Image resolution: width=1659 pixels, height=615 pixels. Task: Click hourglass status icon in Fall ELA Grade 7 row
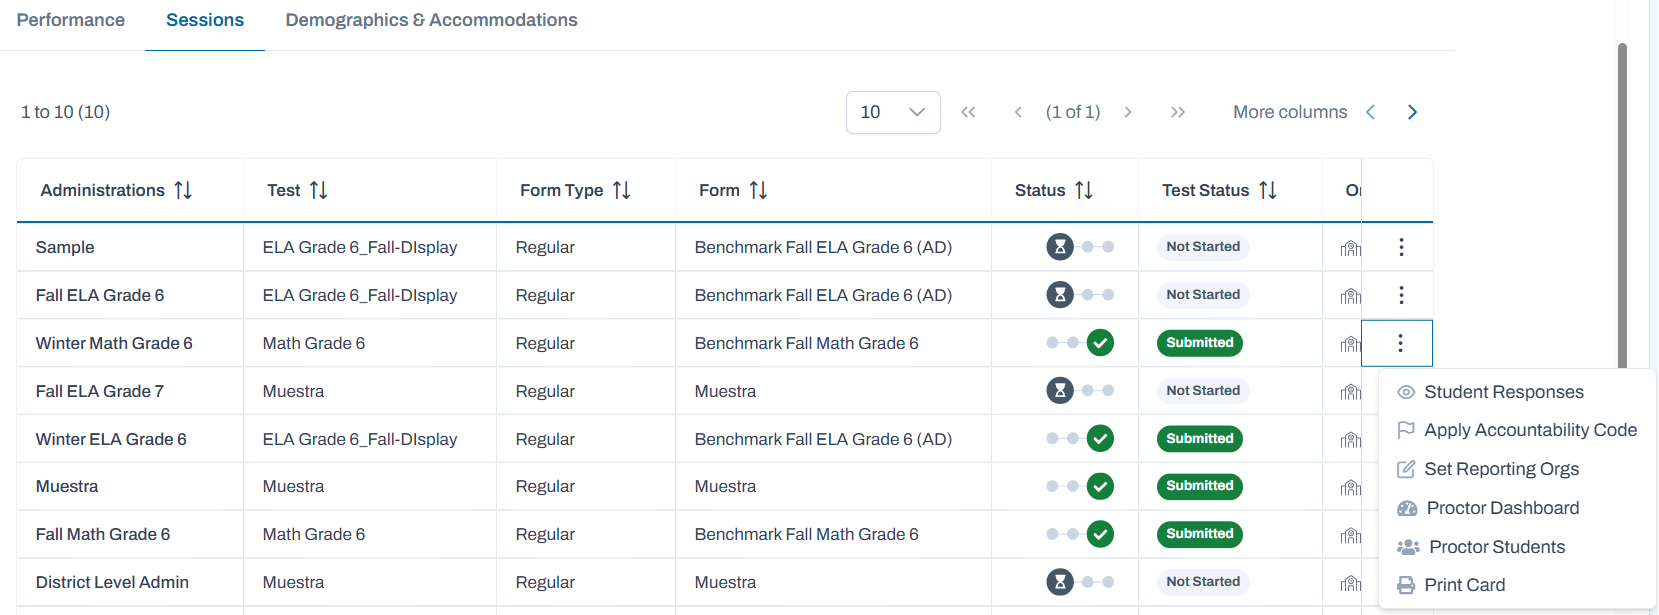pyautogui.click(x=1060, y=391)
